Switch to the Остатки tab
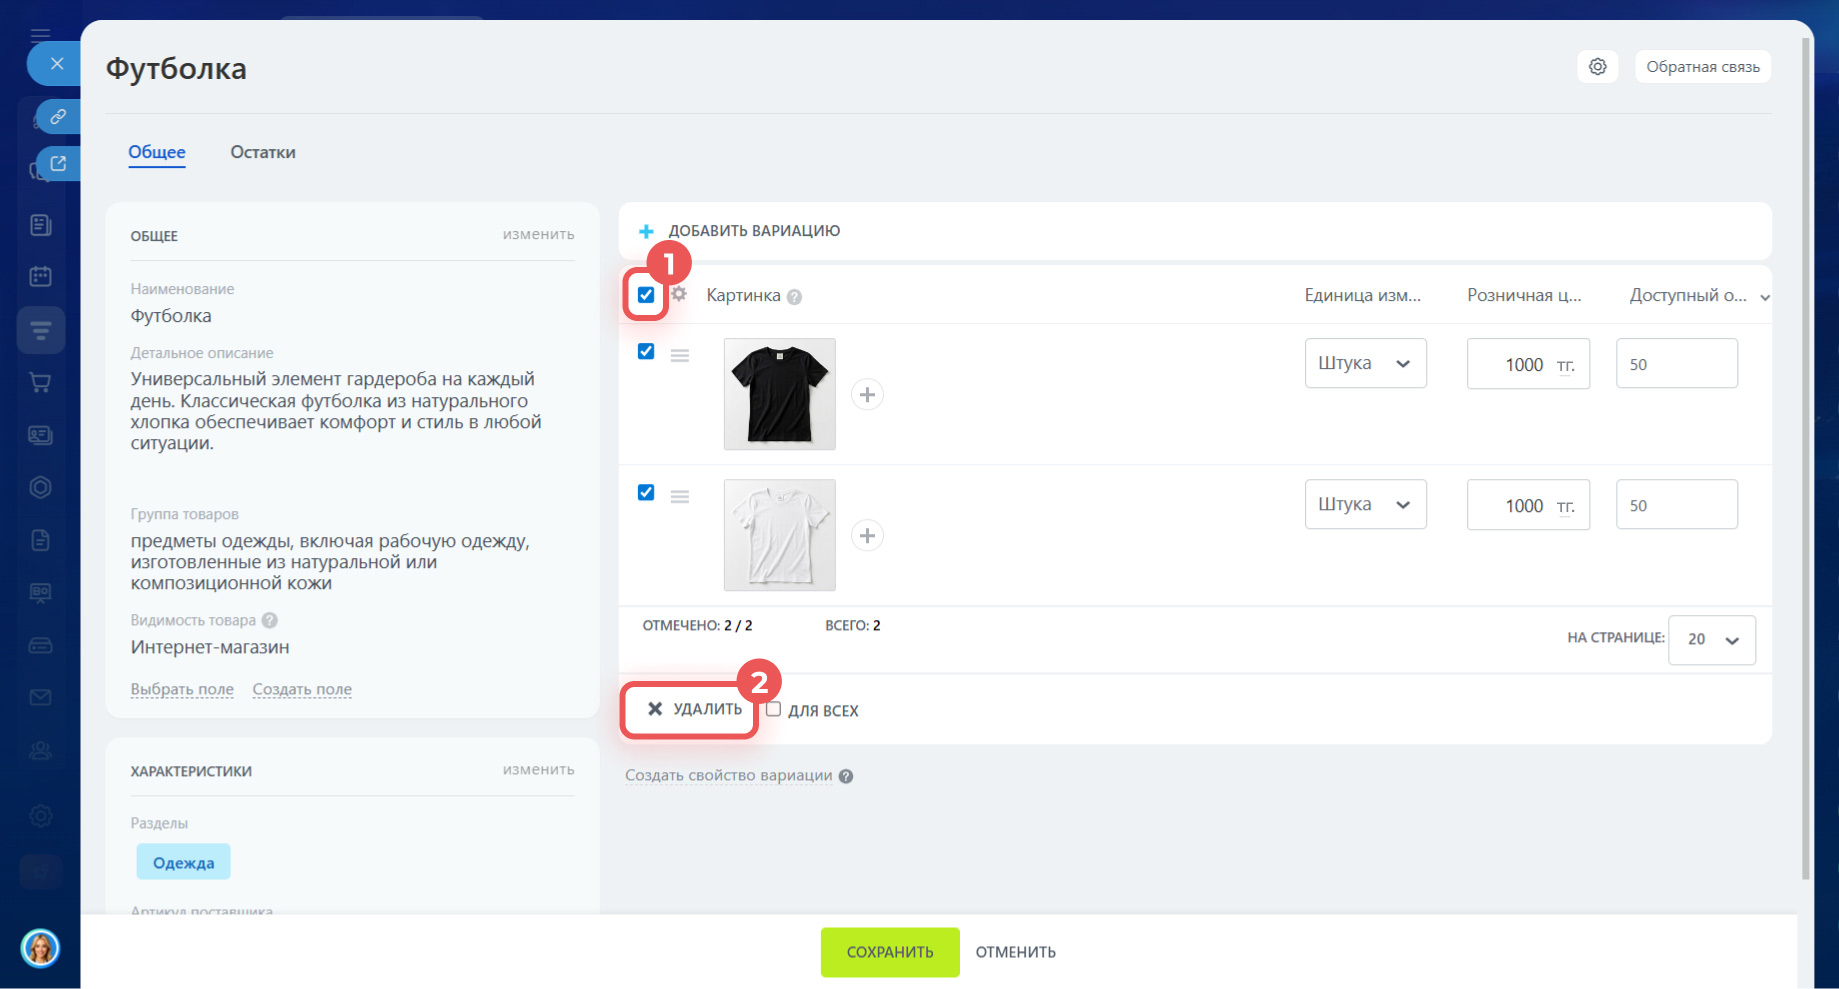The image size is (1839, 989). point(263,152)
